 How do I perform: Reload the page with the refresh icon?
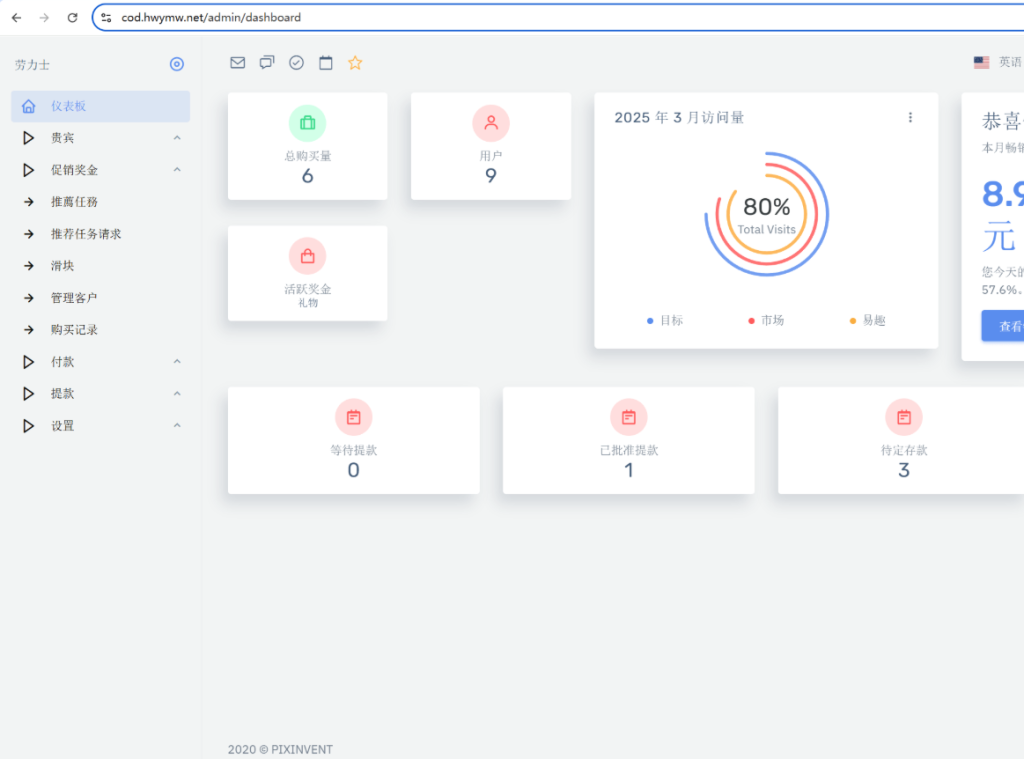[72, 18]
